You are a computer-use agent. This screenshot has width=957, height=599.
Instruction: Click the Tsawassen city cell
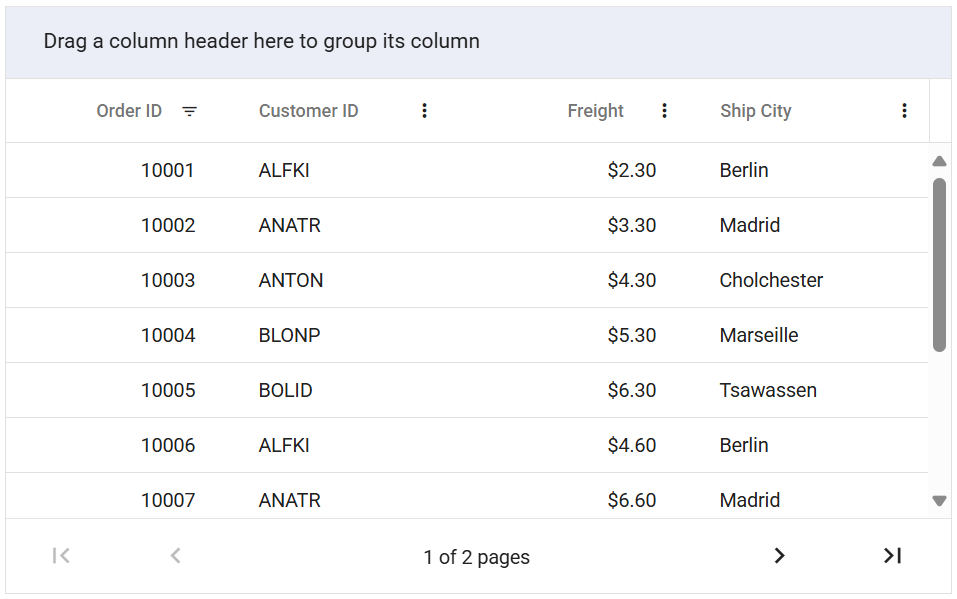768,390
